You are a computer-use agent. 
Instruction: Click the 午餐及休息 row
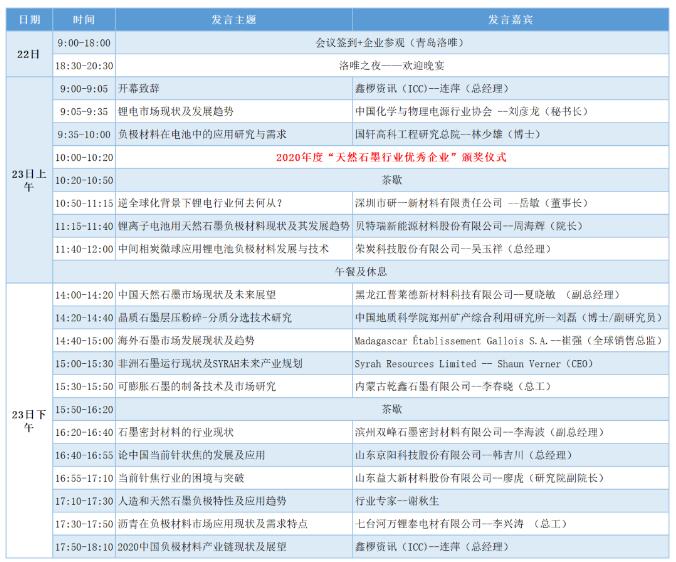click(360, 272)
